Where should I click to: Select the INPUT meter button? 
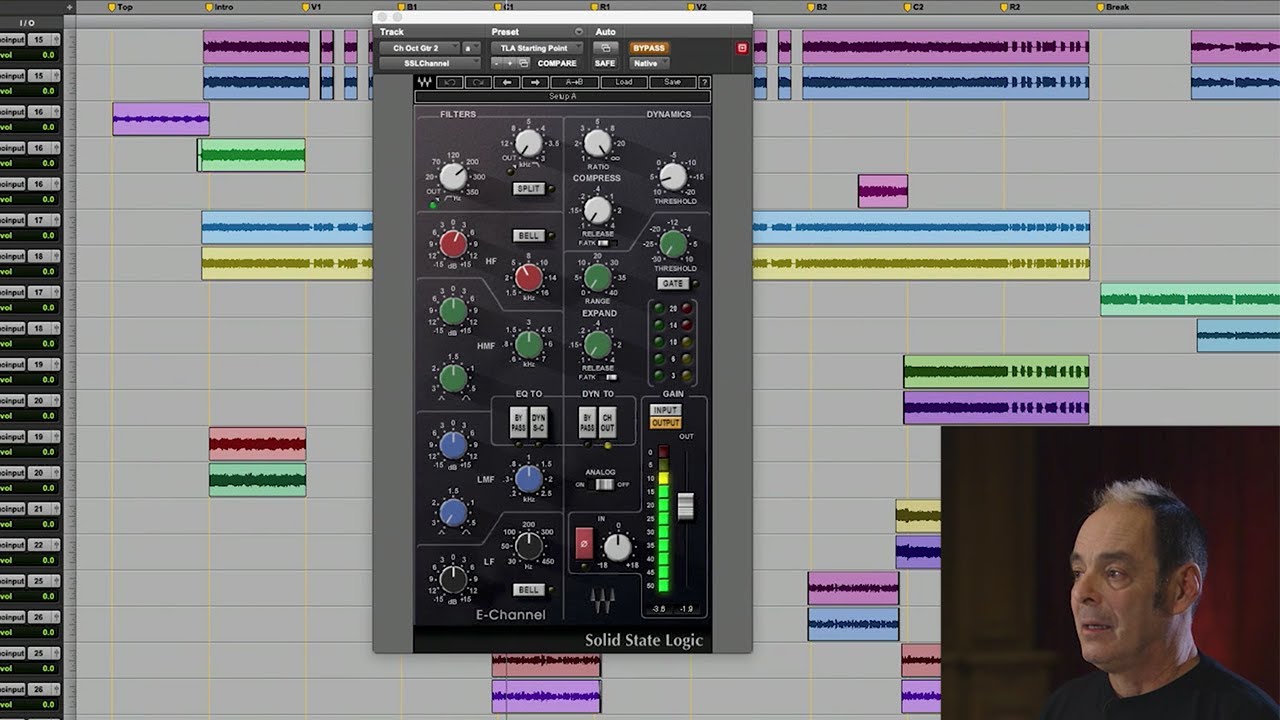coord(665,411)
